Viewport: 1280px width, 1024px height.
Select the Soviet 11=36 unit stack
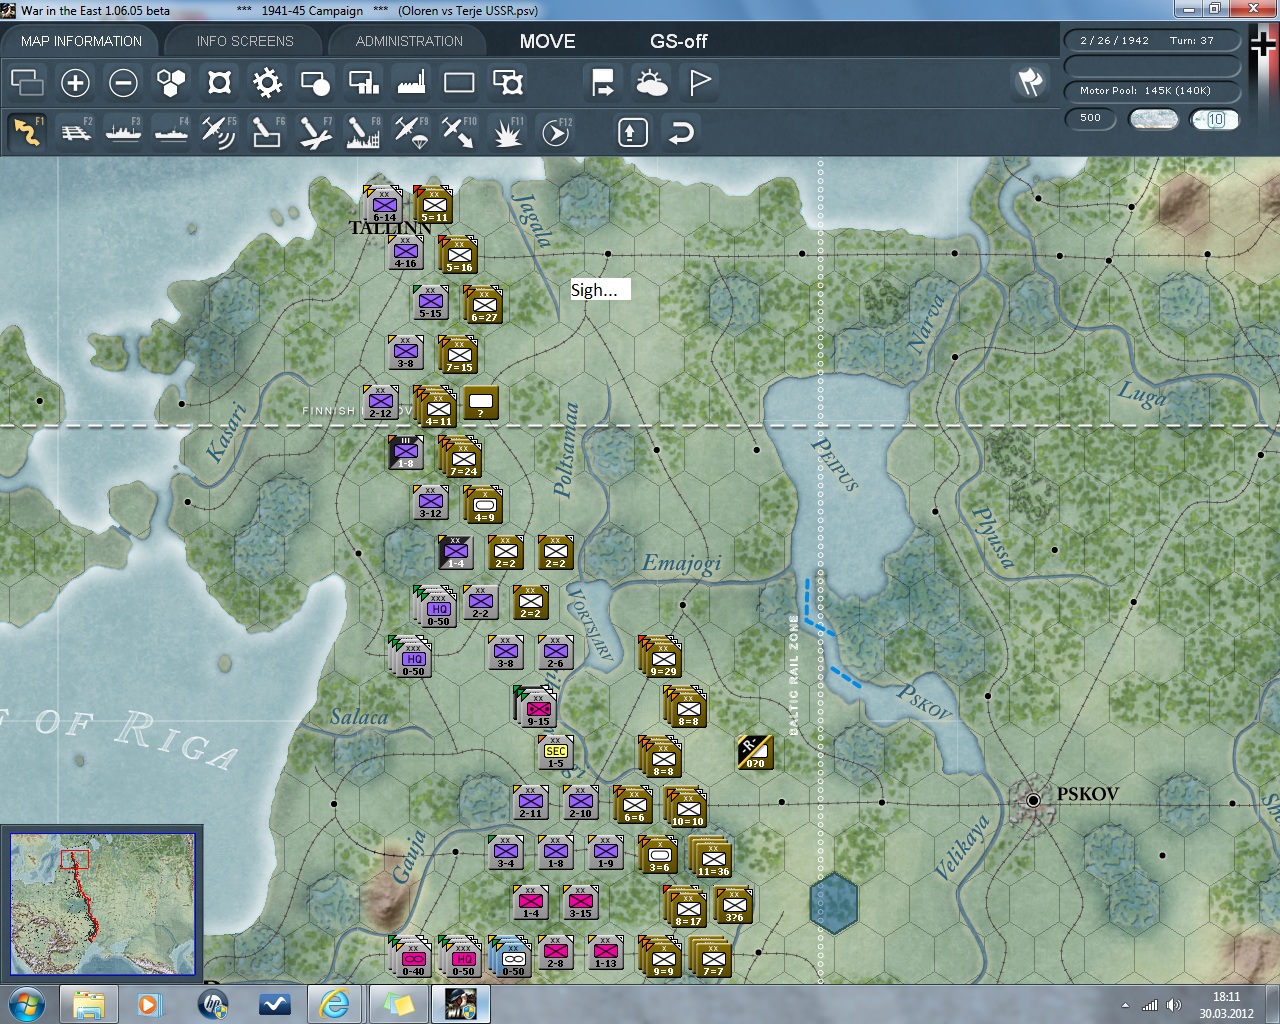712,857
